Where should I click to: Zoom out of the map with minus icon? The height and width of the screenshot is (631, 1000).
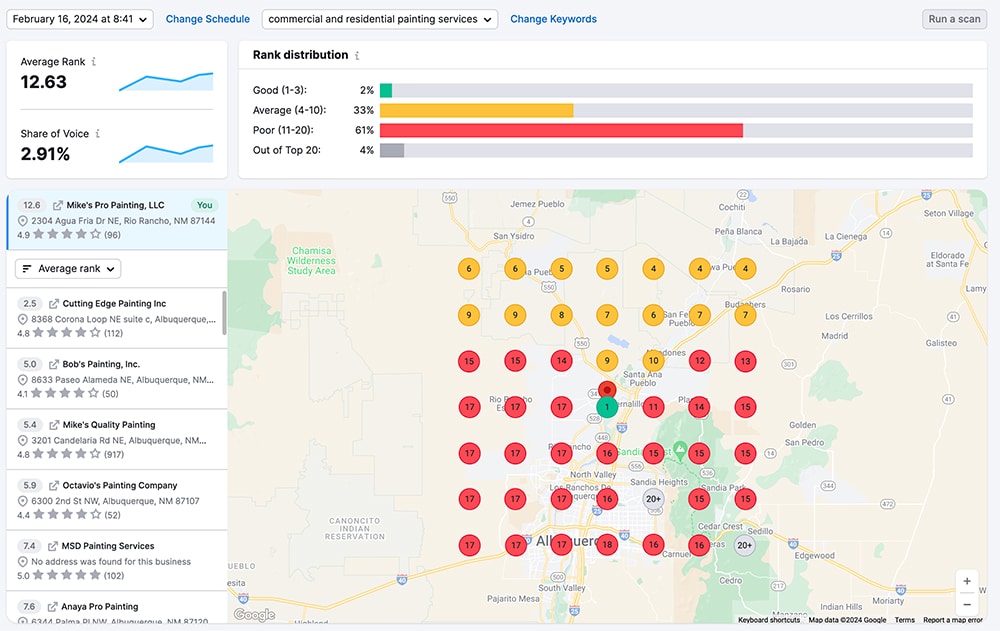(966, 604)
